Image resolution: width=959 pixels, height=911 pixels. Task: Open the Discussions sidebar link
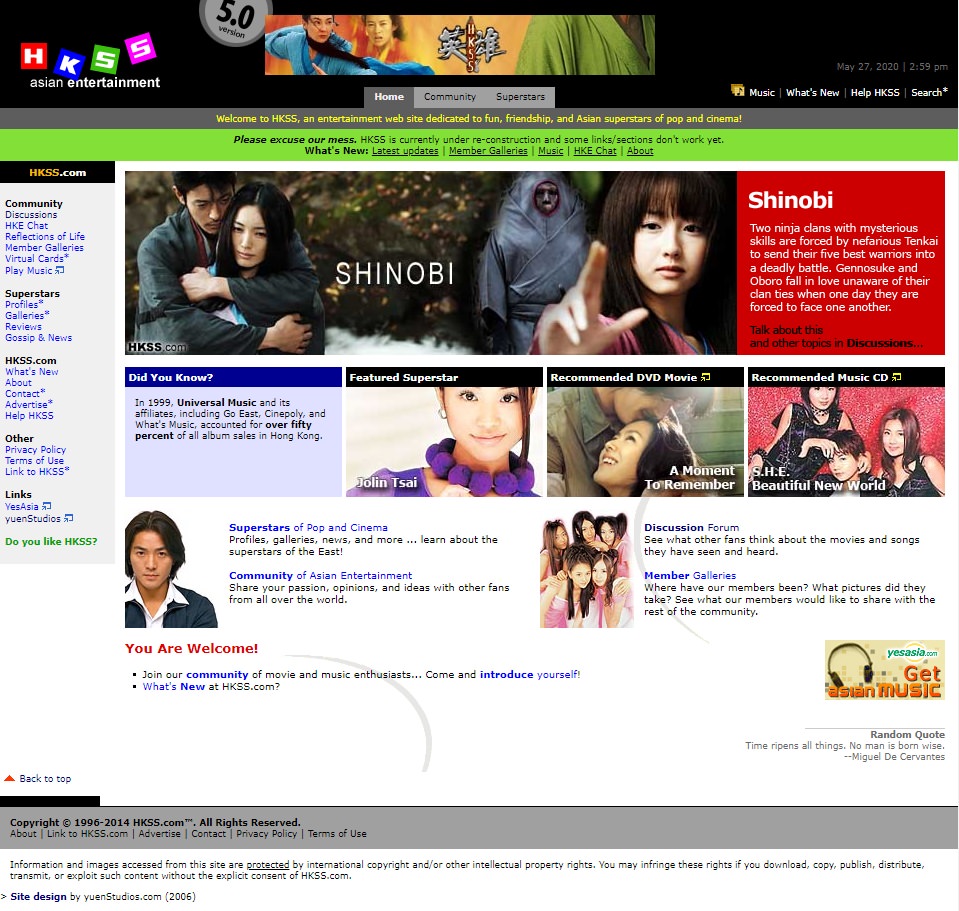click(x=31, y=215)
